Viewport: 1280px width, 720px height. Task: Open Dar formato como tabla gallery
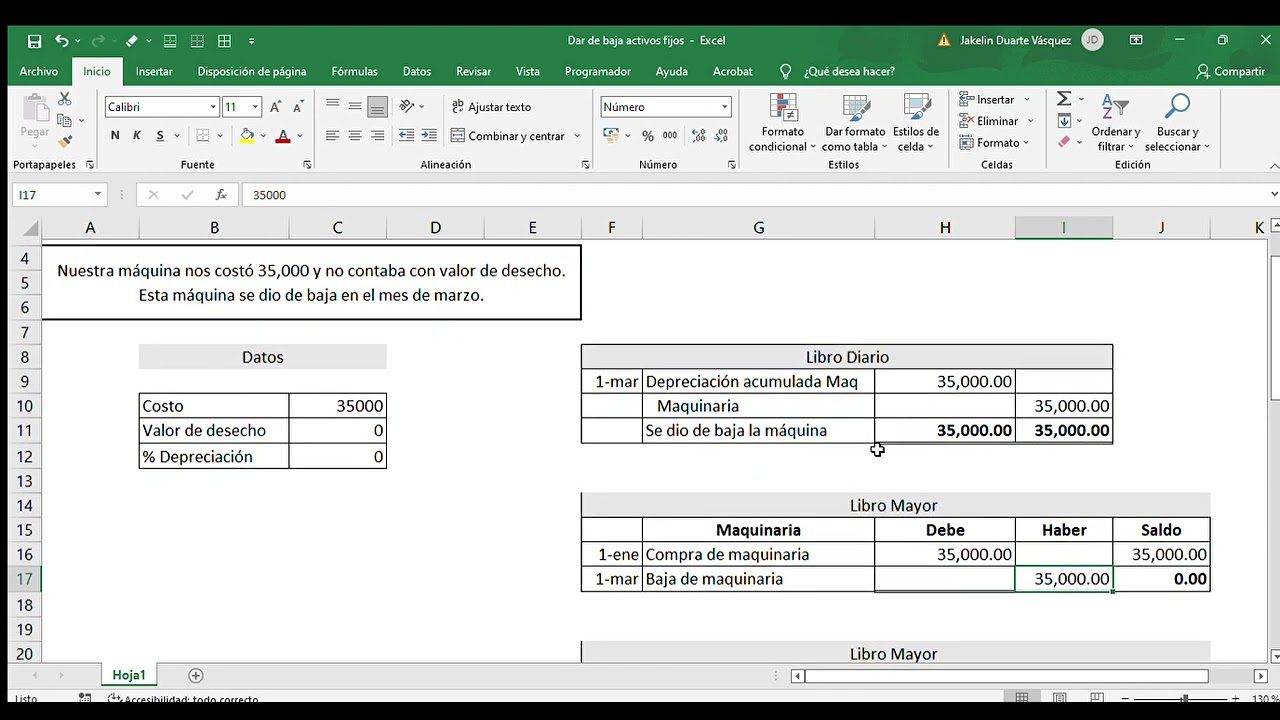[x=855, y=122]
